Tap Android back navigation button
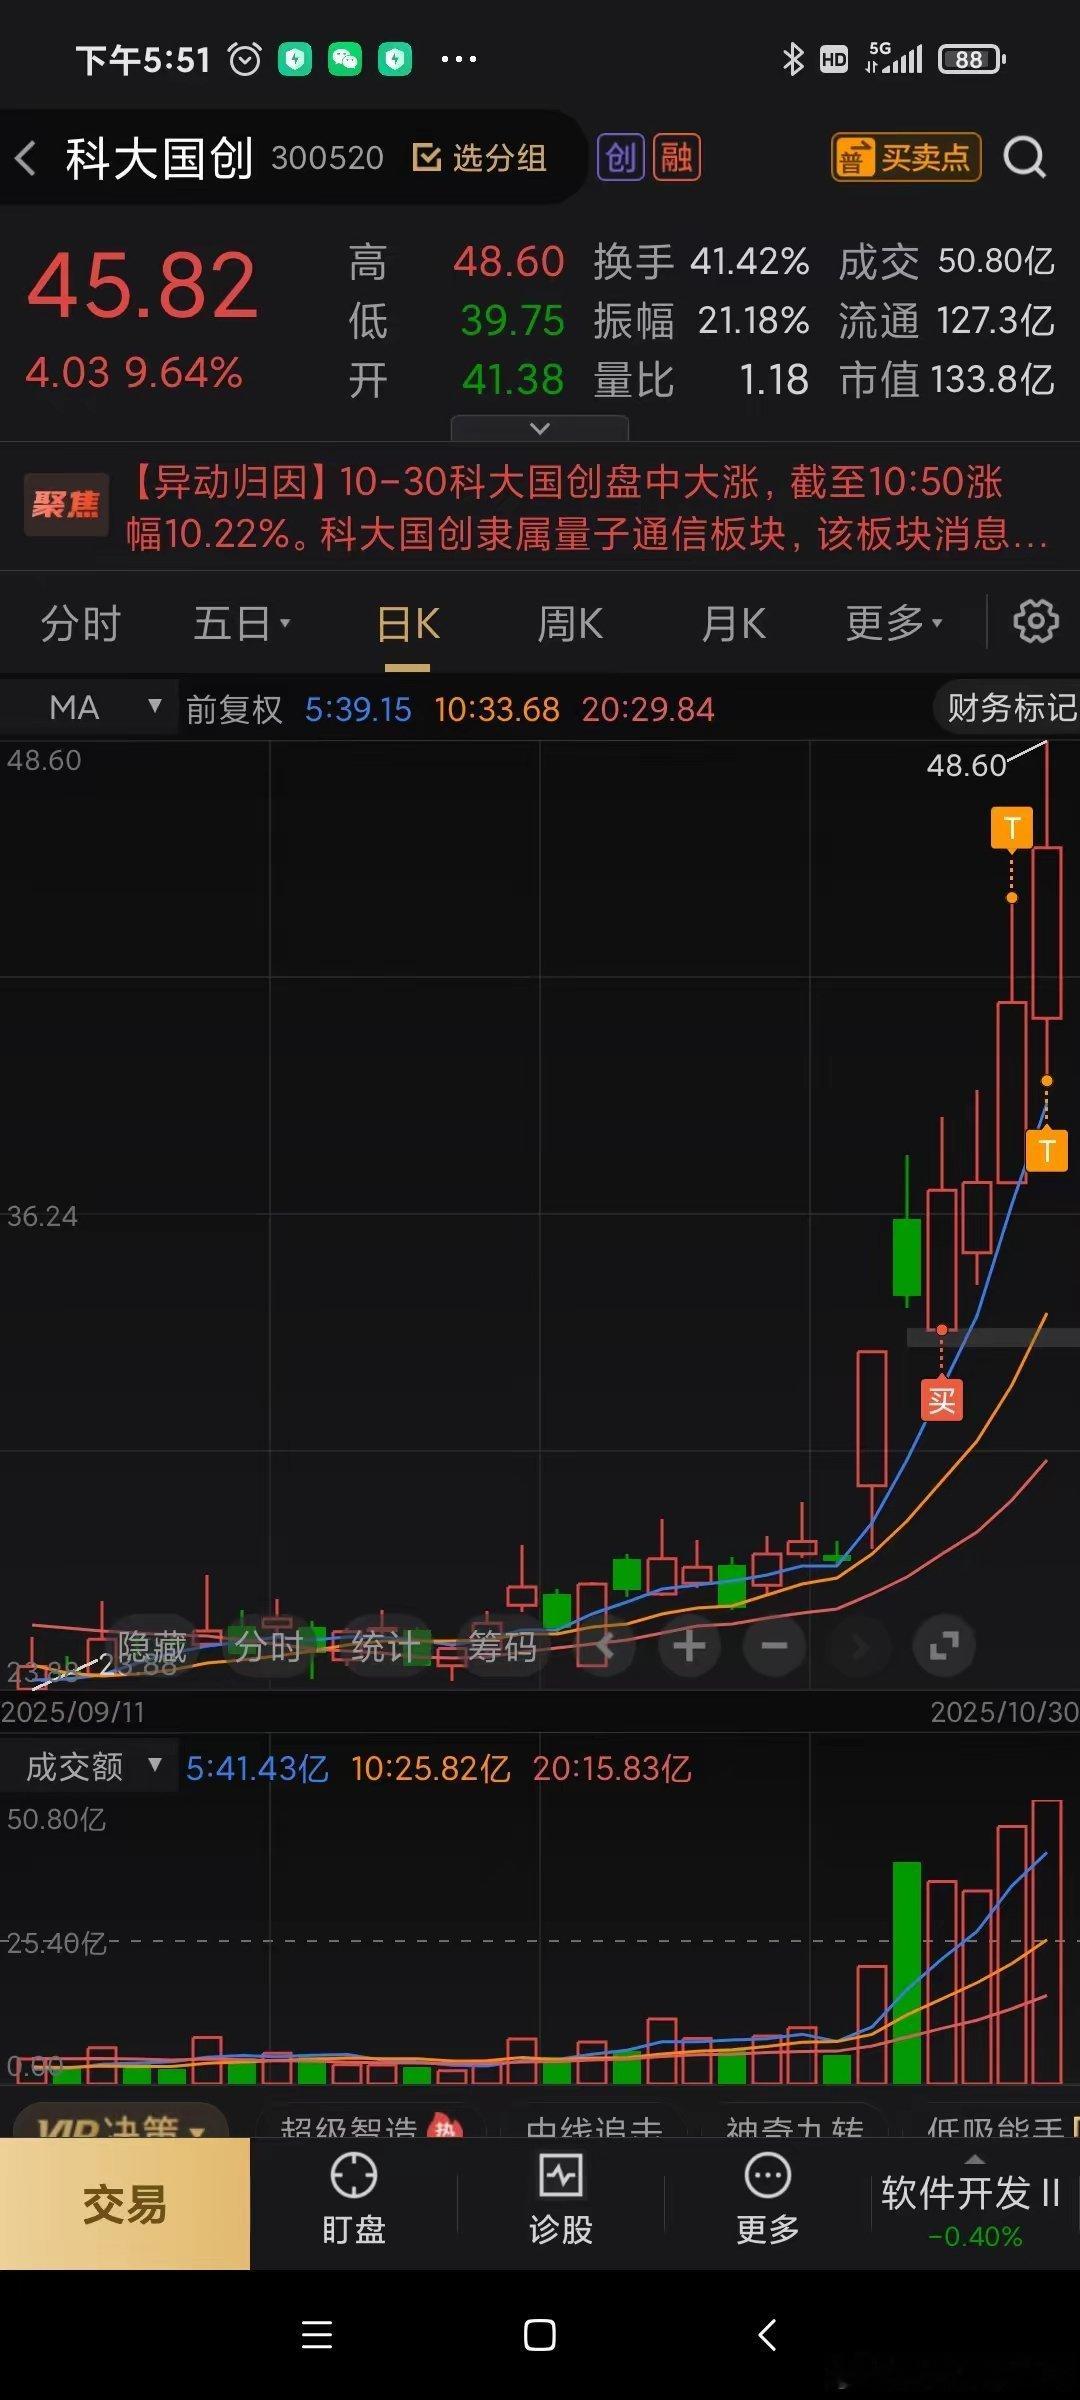This screenshot has height=2400, width=1080. pyautogui.click(x=767, y=2335)
